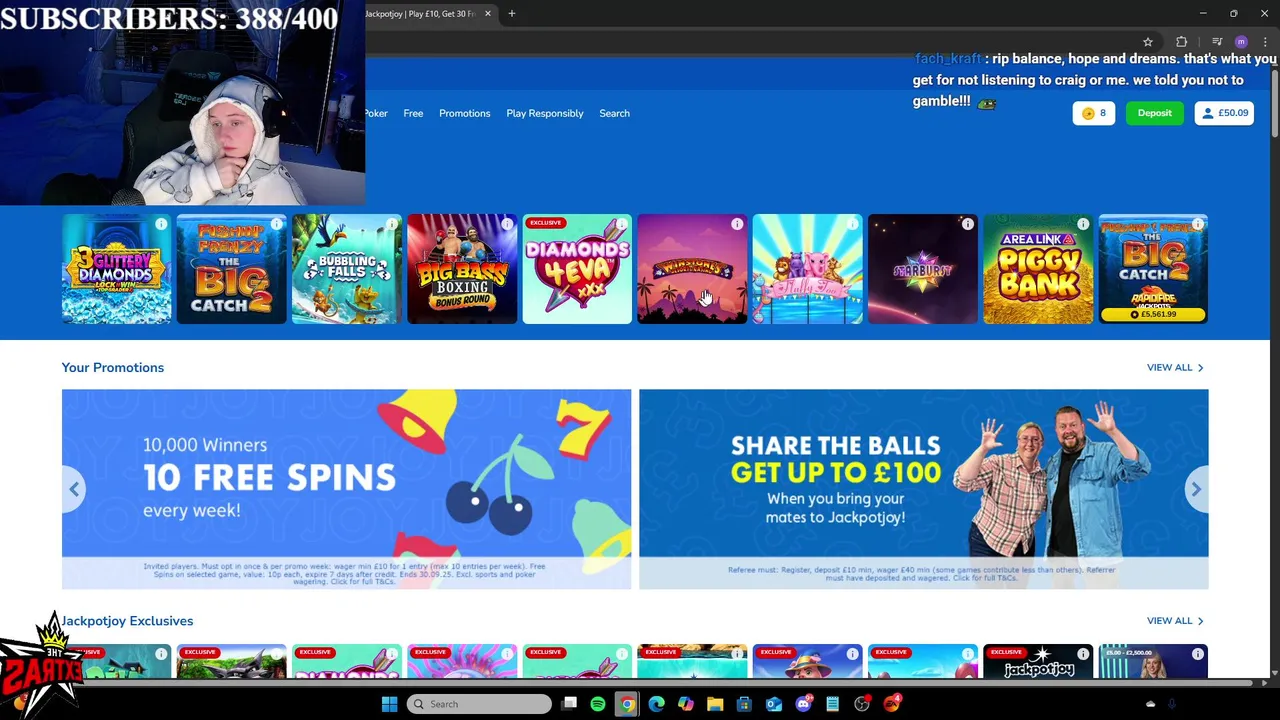This screenshot has width=1280, height=720.
Task: Click the coin rewards counter showing 8
Action: 1094,113
